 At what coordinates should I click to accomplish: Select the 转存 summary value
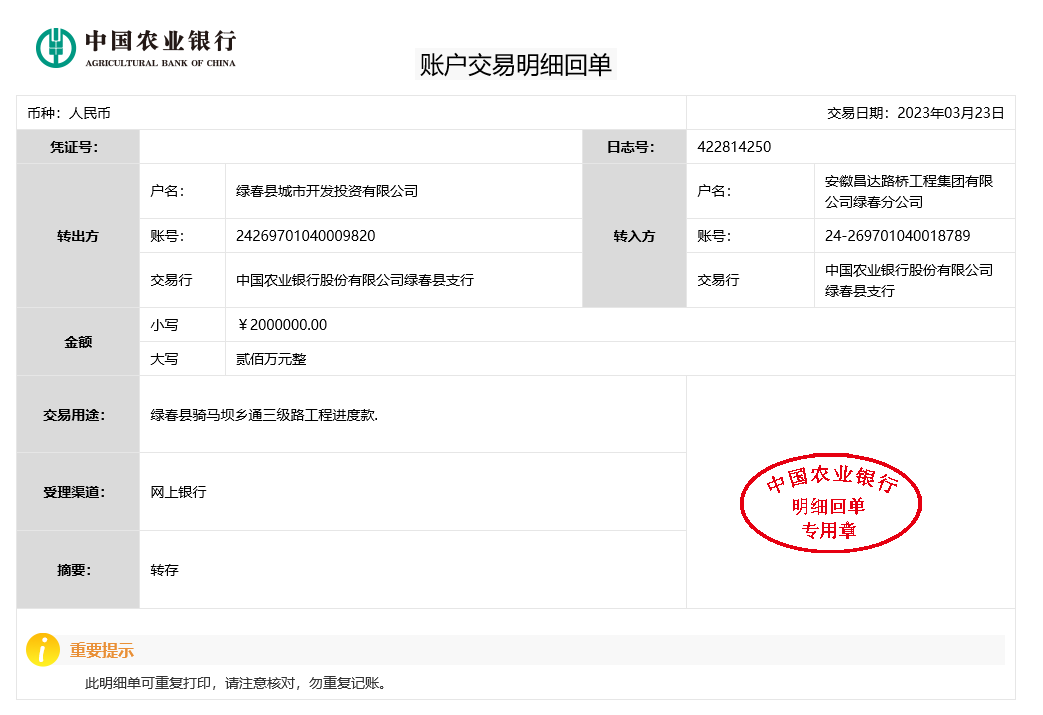pyautogui.click(x=164, y=570)
